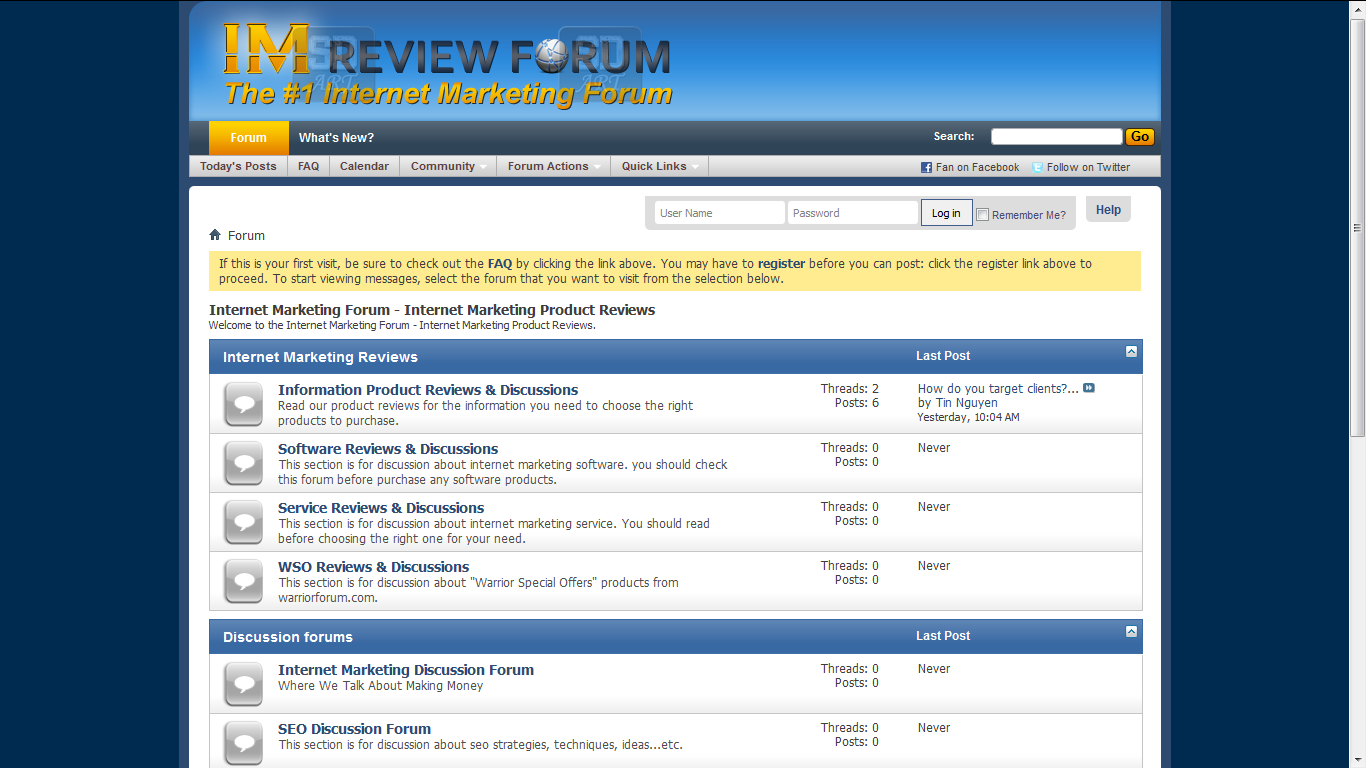Viewport: 1366px width, 768px height.
Task: Switch to the What's New? tab
Action: click(x=336, y=138)
